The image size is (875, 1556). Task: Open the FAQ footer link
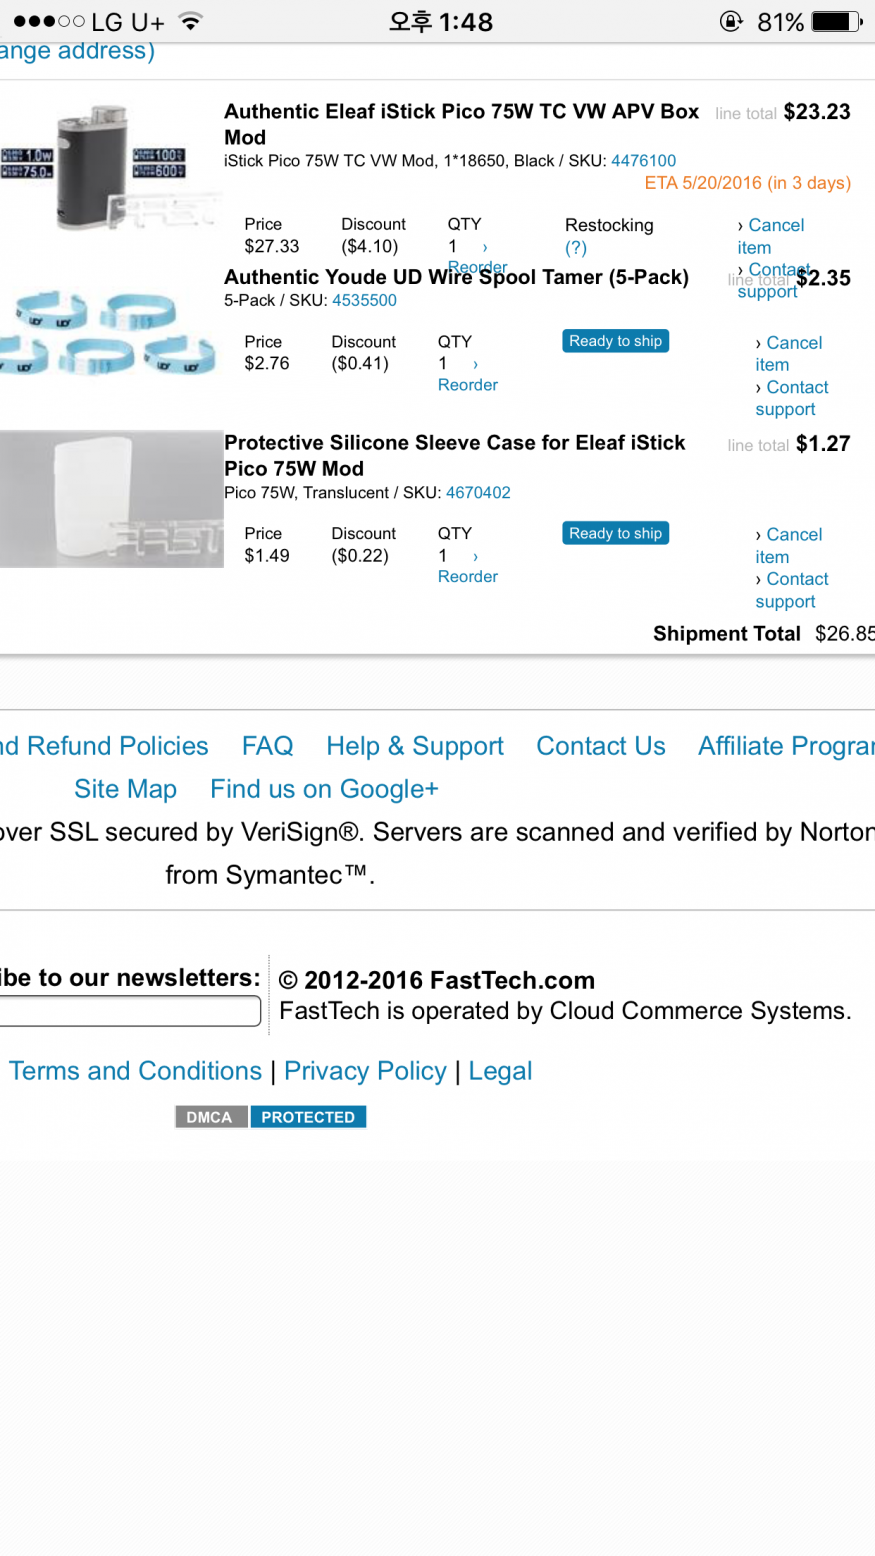(x=267, y=746)
